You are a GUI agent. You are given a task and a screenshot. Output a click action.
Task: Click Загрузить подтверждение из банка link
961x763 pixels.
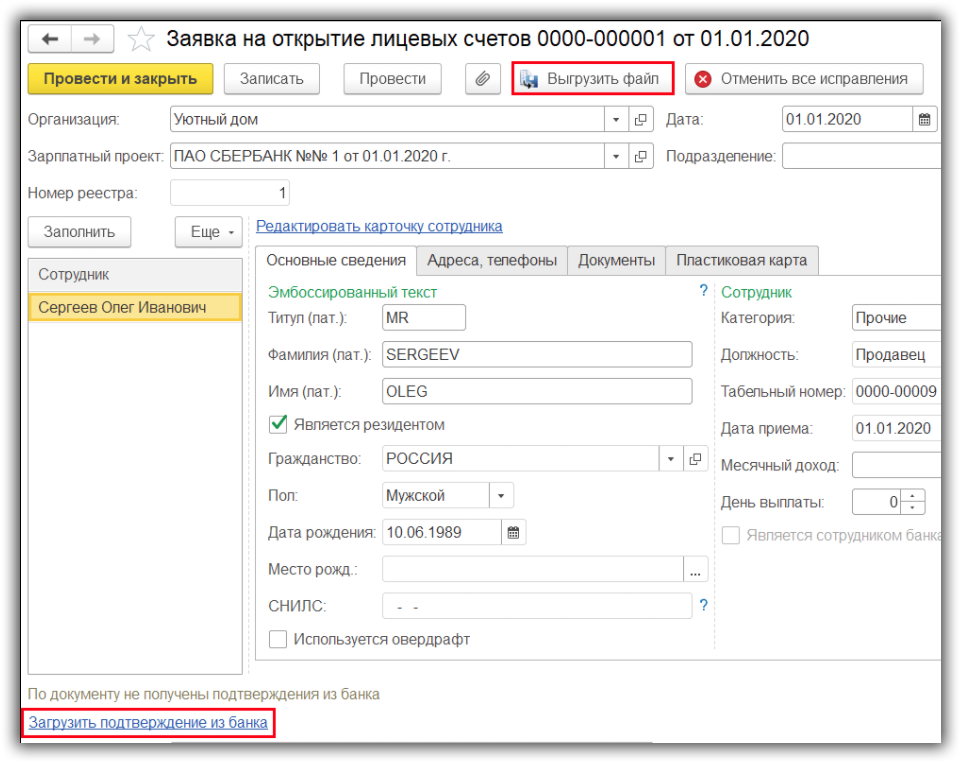click(148, 722)
